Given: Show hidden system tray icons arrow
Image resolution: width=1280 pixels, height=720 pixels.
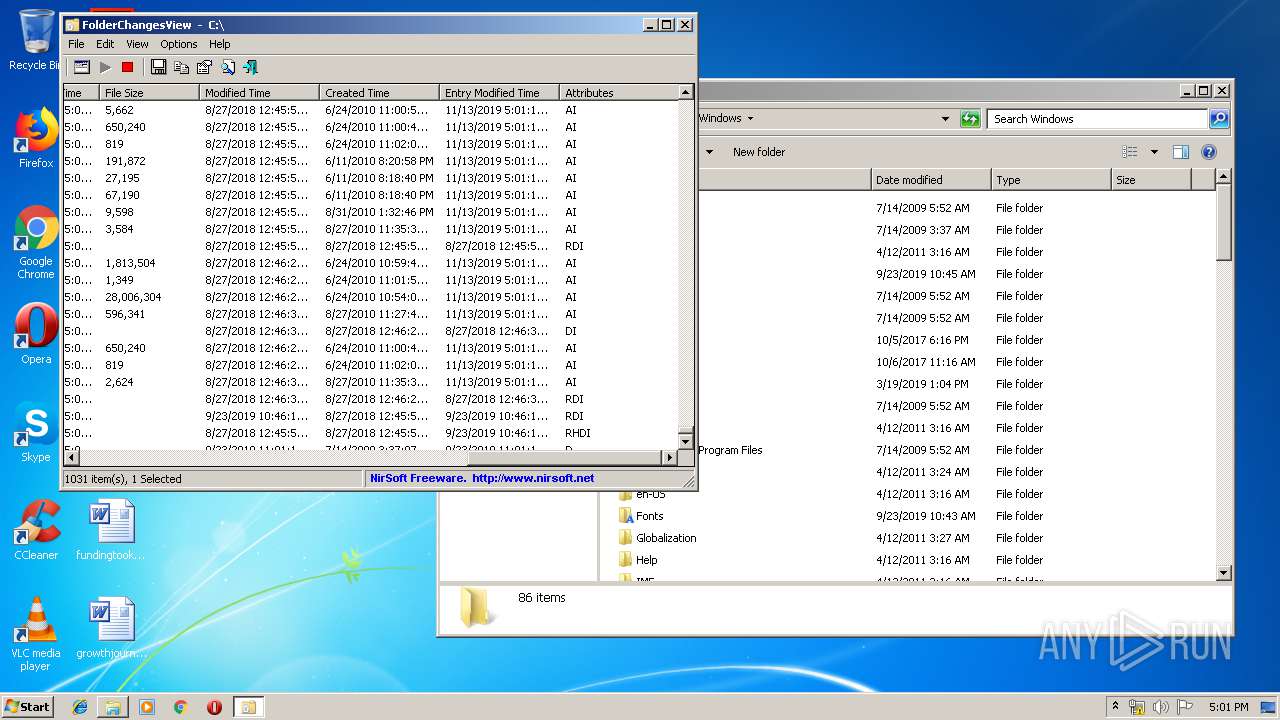Looking at the screenshot, I should click(x=1115, y=707).
